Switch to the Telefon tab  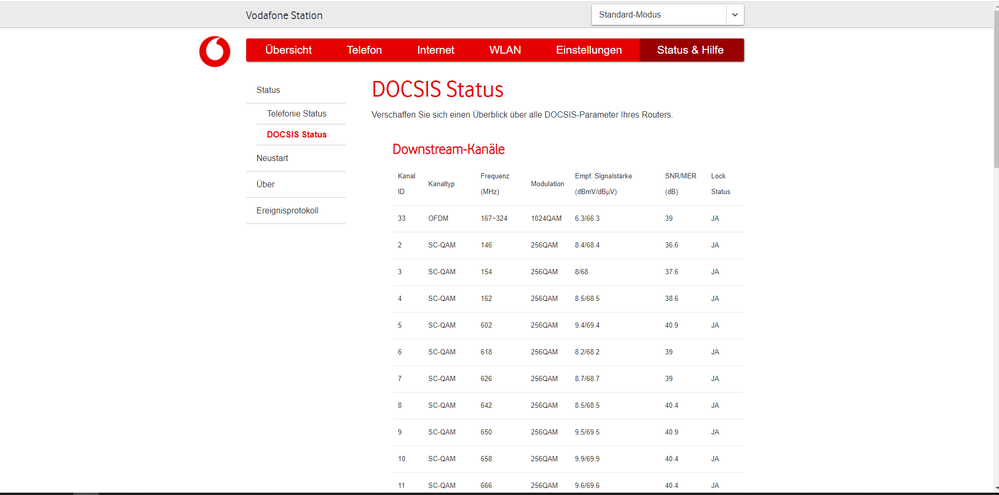coord(364,50)
